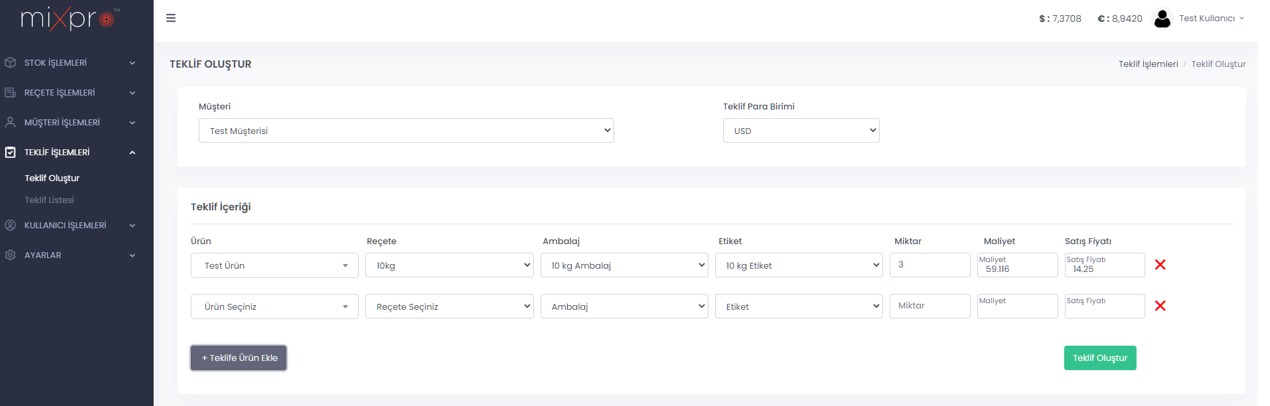Select Teklif Oluştur sidebar item
The width and height of the screenshot is (1270, 406).
pos(52,178)
